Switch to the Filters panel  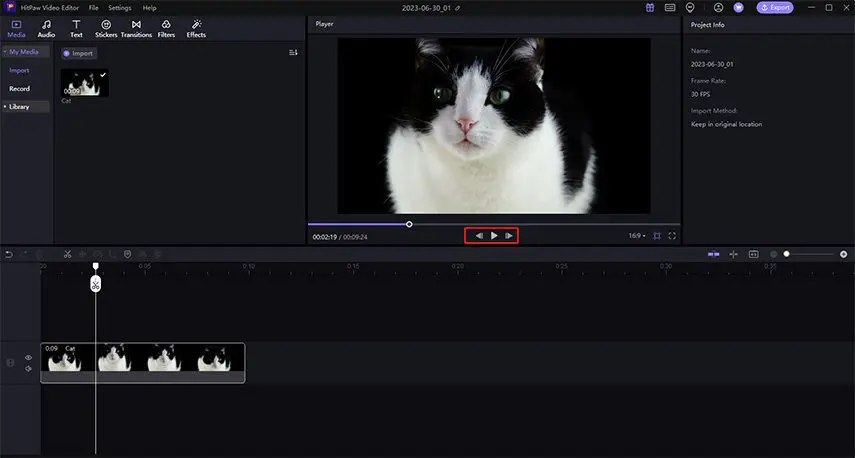click(x=166, y=27)
